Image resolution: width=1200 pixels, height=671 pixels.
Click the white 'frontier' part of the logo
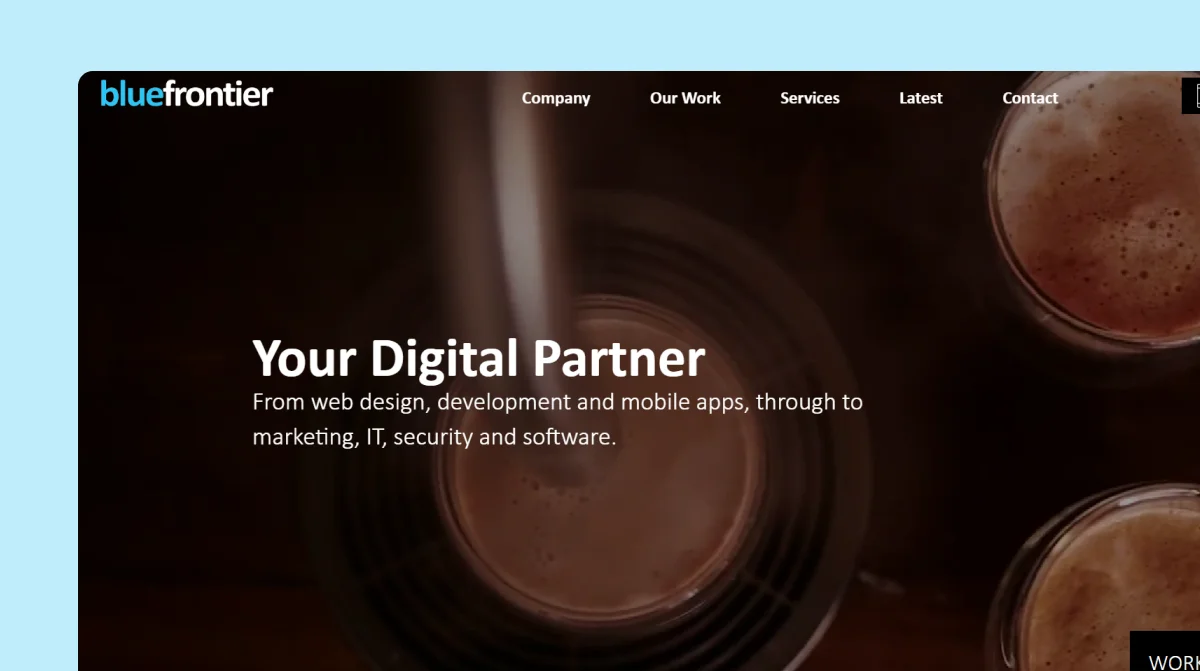click(217, 95)
